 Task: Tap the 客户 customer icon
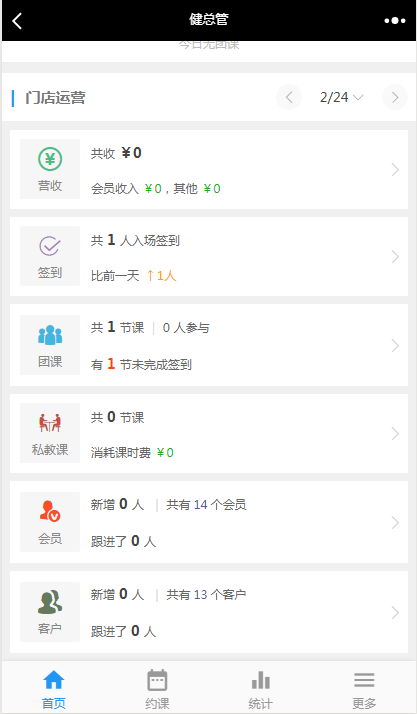(x=50, y=602)
